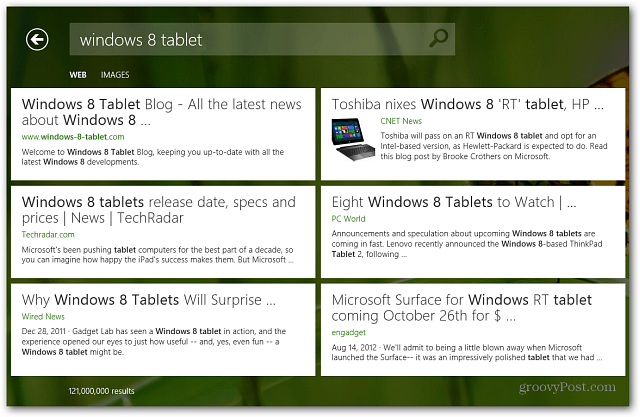Switch to the IMAGES results tab
Screen dimensions: 640x417
pyautogui.click(x=115, y=75)
